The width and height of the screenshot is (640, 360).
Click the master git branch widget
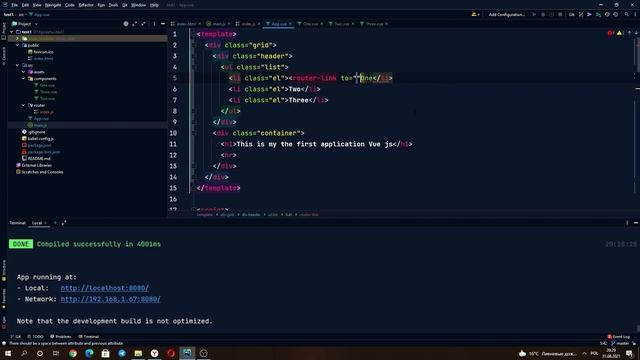(x=620, y=343)
